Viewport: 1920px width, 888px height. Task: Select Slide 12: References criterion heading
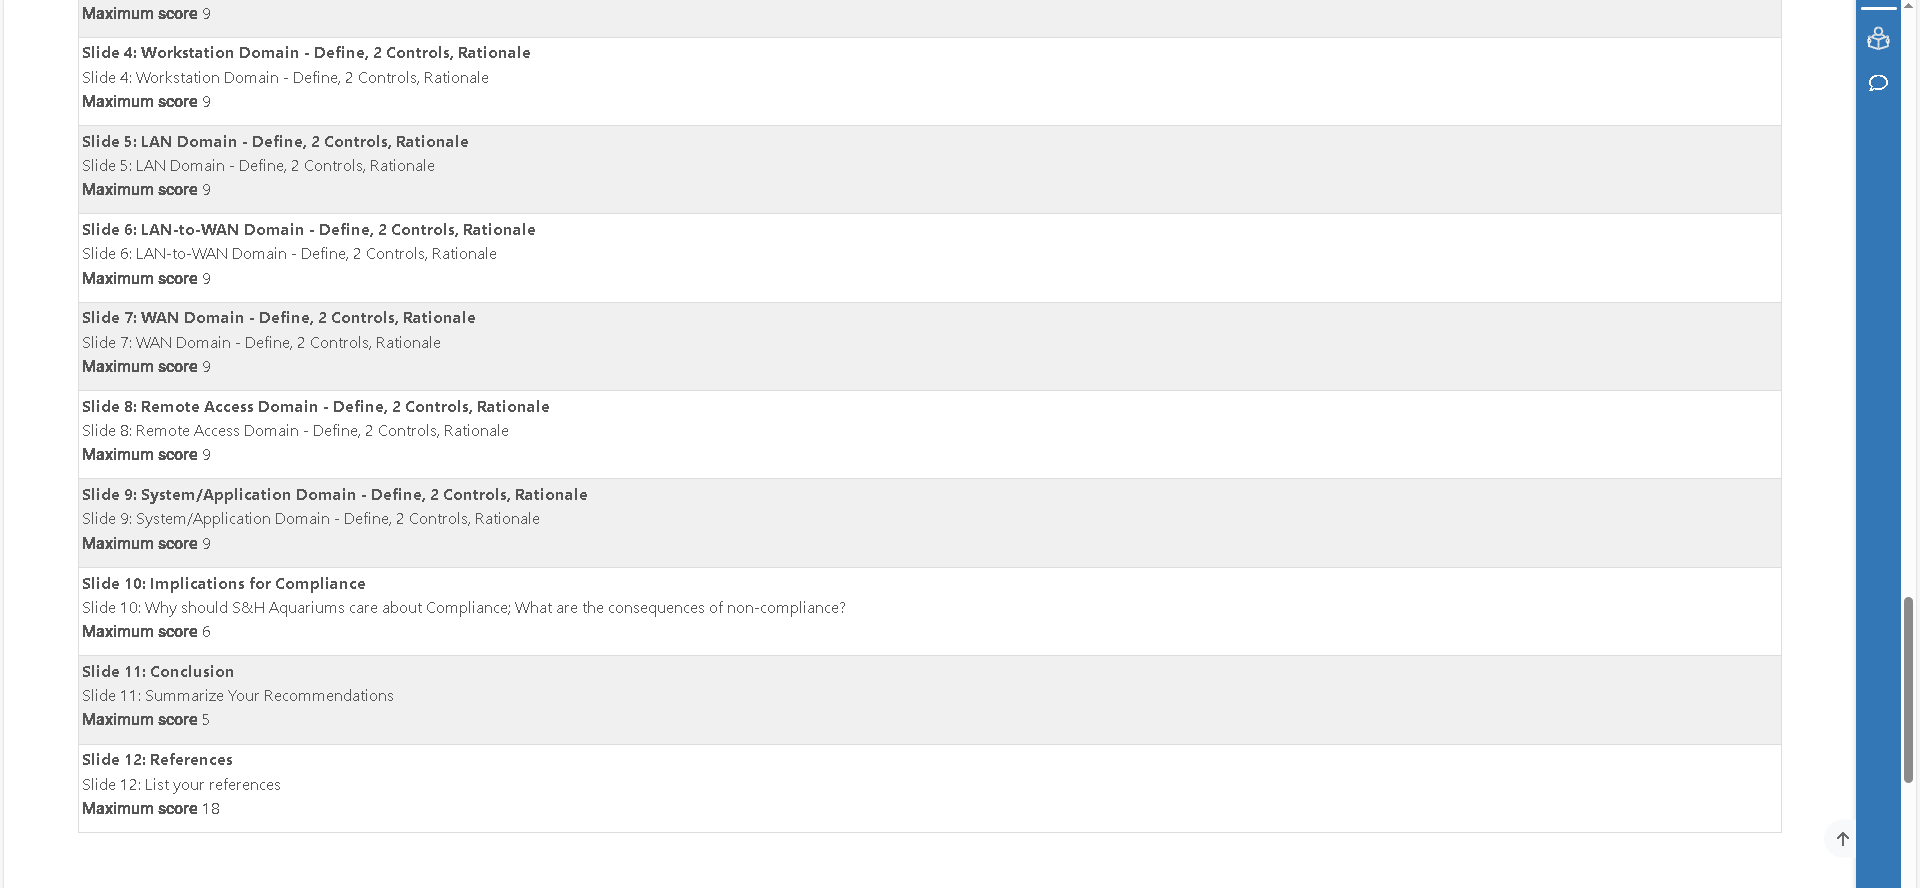pyautogui.click(x=157, y=760)
